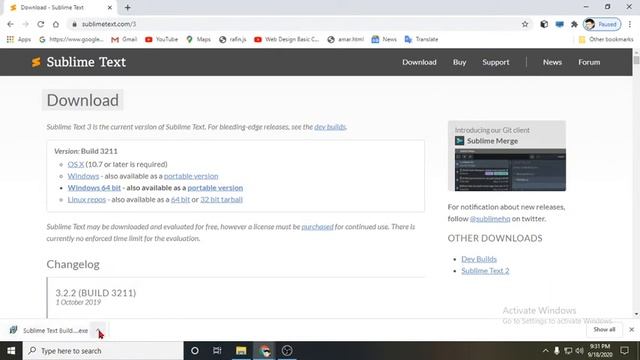
Task: Click the Paused profile button
Action: [x=602, y=24]
